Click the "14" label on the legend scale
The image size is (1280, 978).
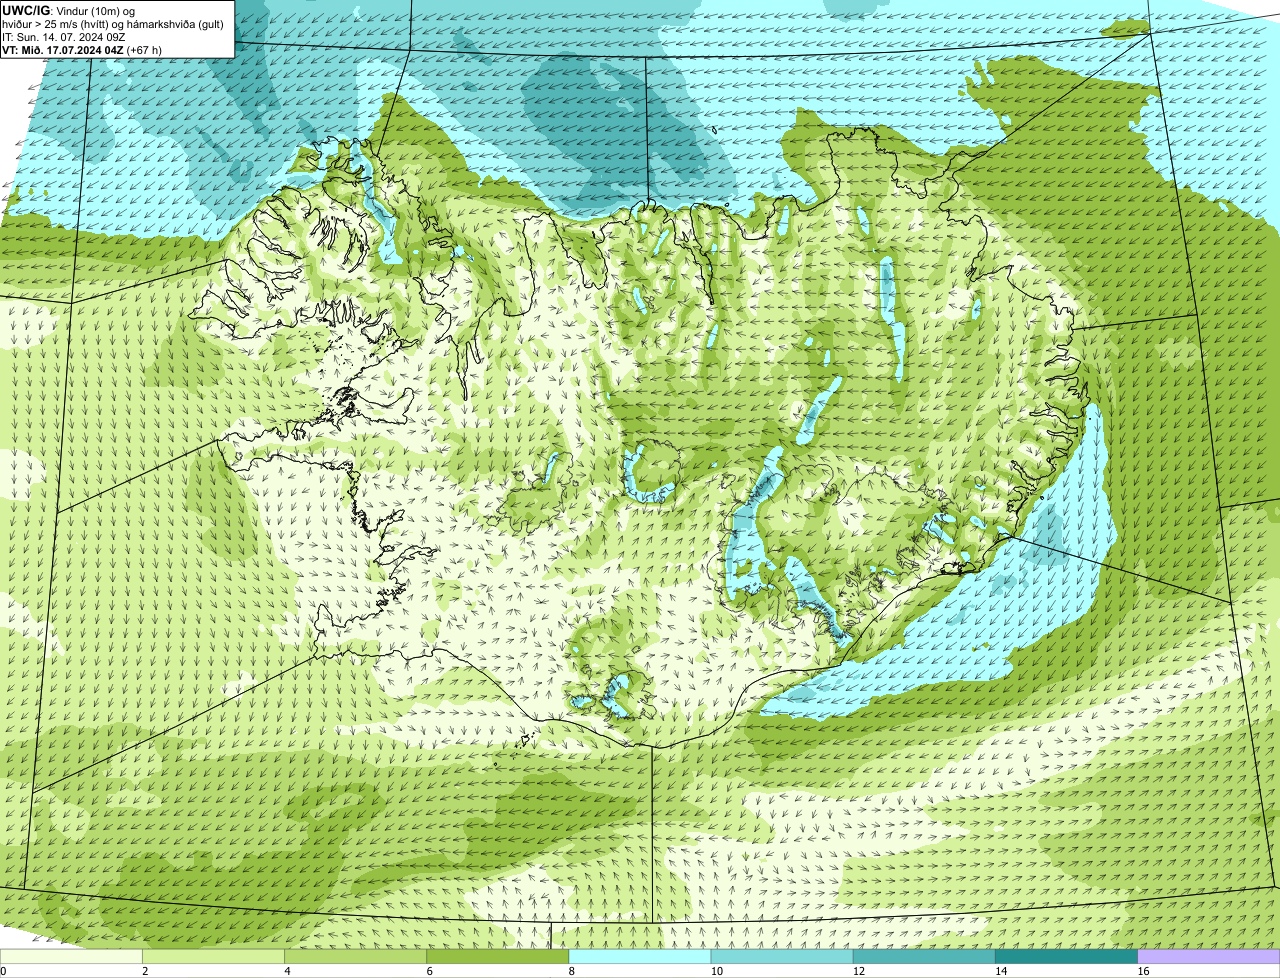pyautogui.click(x=1000, y=971)
